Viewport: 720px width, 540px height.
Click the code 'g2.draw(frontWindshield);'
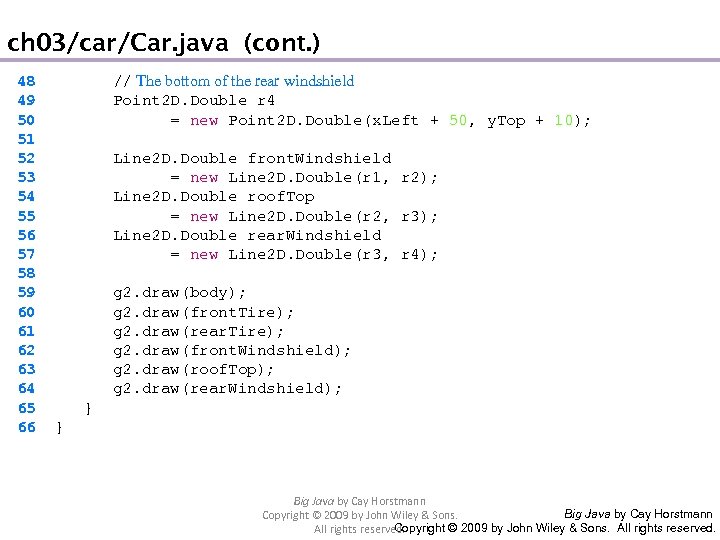232,351
